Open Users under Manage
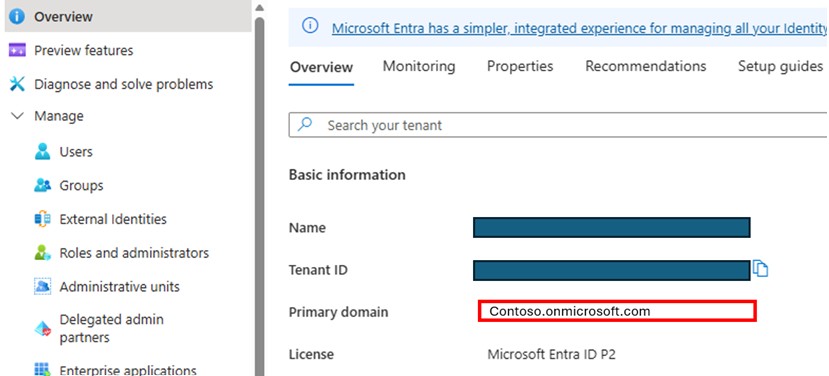Screen dimensions: 829x376 76,152
